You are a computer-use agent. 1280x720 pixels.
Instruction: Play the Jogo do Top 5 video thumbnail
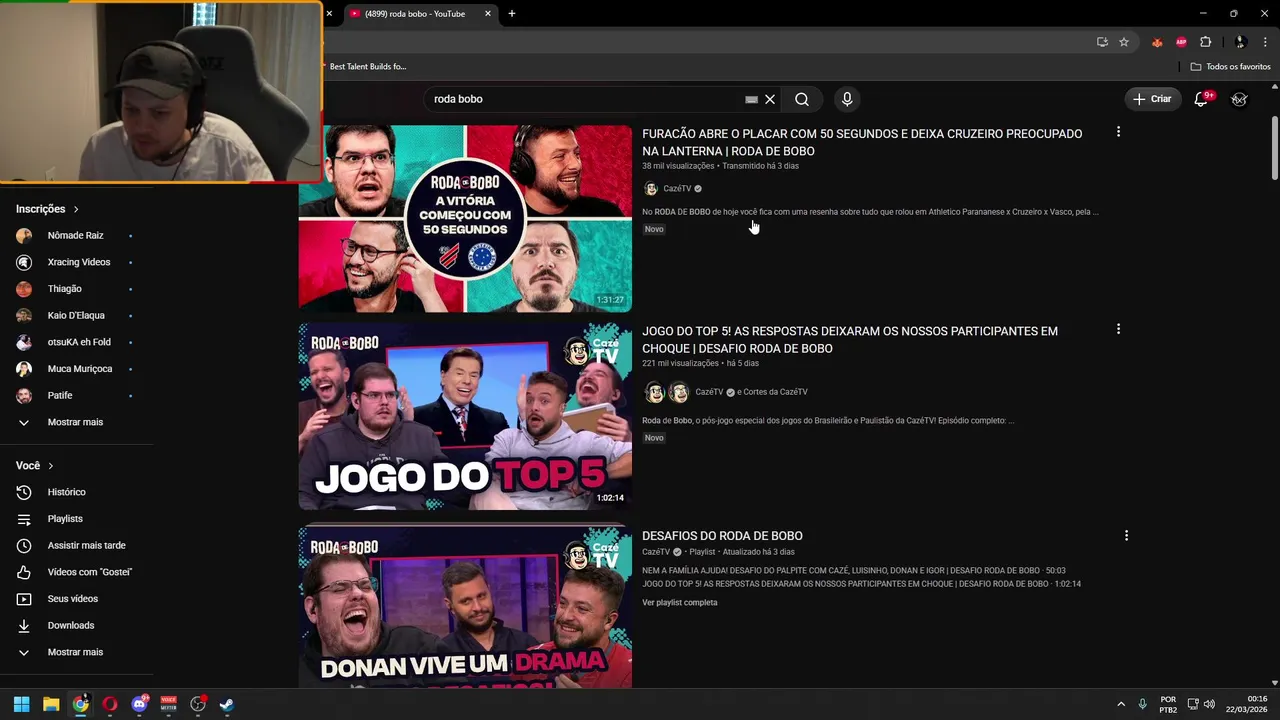coord(465,416)
